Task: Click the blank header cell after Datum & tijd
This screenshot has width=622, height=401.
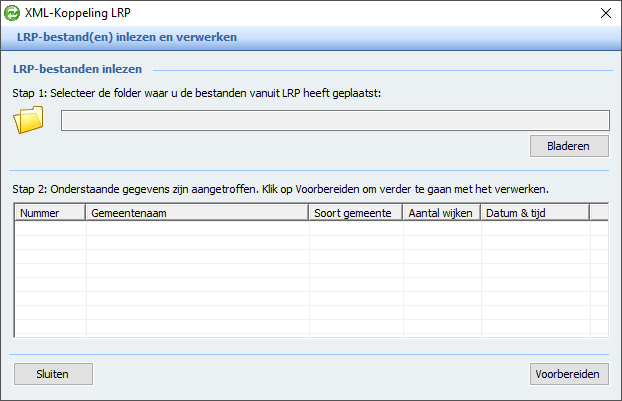Action: coord(599,213)
